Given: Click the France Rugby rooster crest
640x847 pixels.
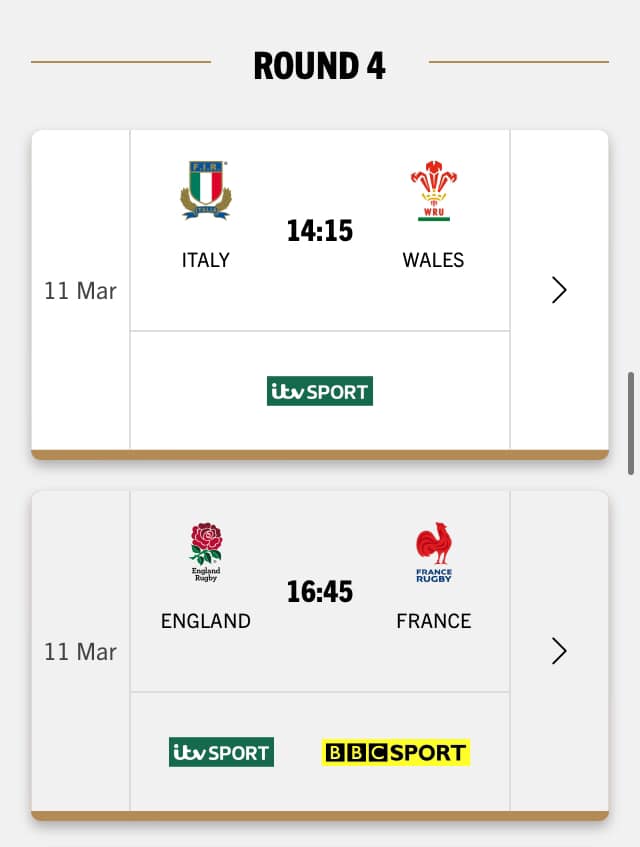Looking at the screenshot, I should pyautogui.click(x=434, y=551).
